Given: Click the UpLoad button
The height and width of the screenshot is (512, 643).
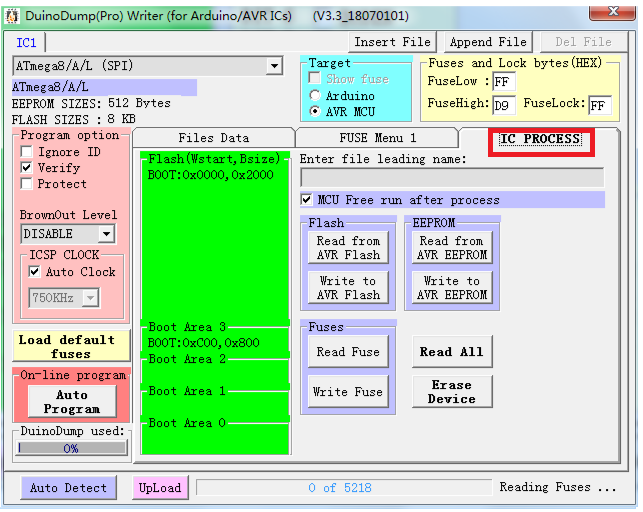Looking at the screenshot, I should (x=160, y=488).
